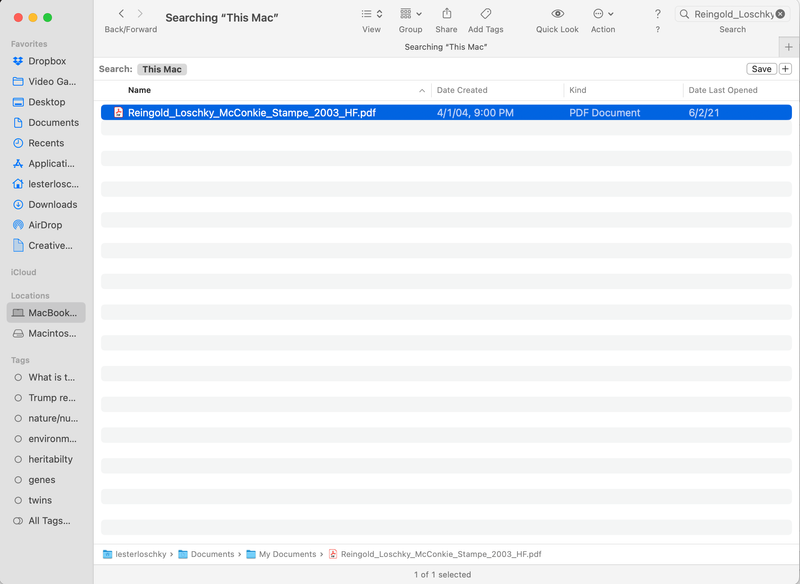This screenshot has height=584, width=800.
Task: Click the "This Mac" search scope button
Action: click(x=162, y=69)
